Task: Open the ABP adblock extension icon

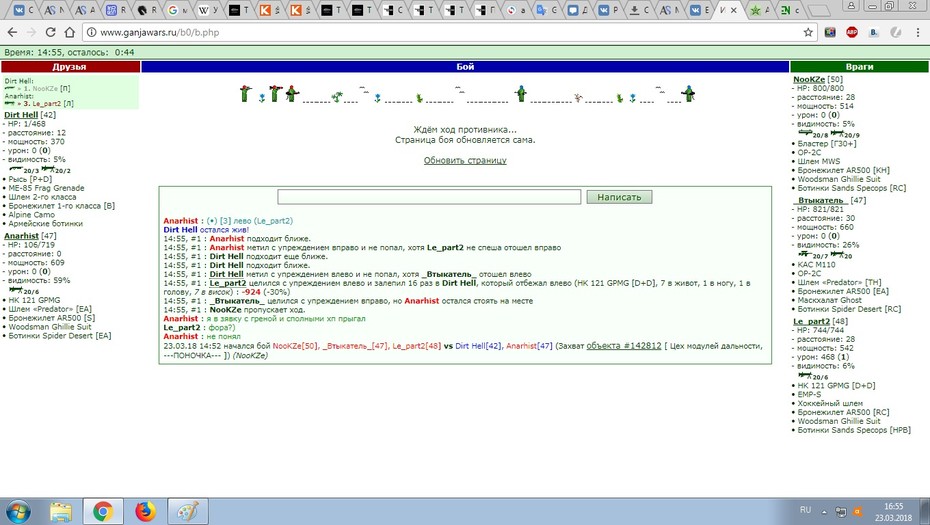Action: 852,33
